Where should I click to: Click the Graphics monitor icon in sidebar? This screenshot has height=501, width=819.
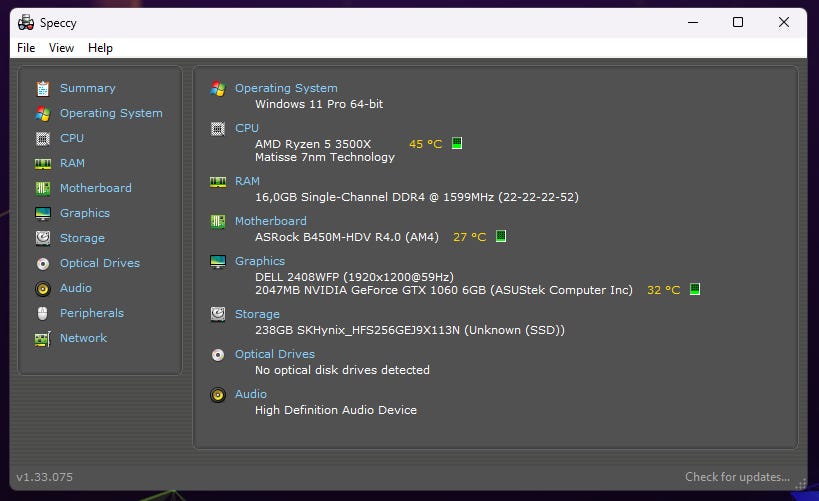click(43, 214)
